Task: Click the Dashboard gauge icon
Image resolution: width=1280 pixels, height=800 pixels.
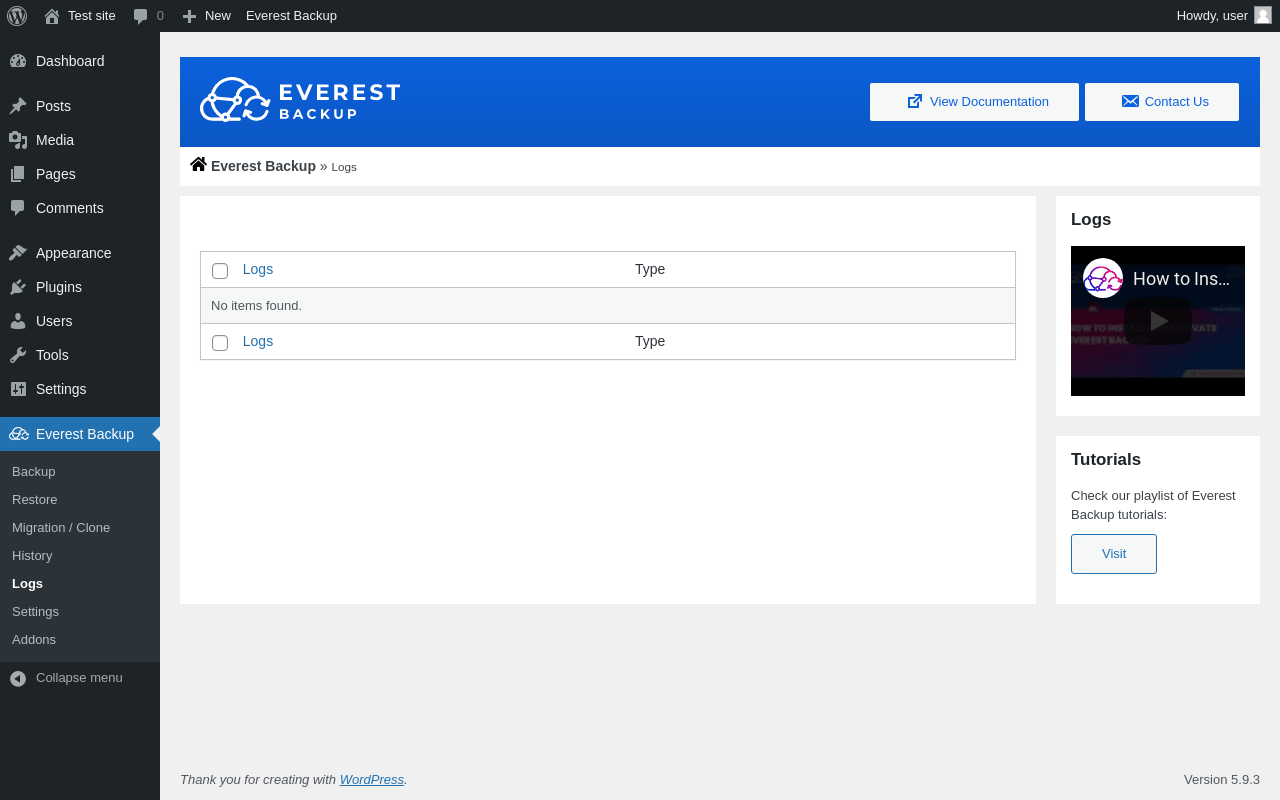Action: pyautogui.click(x=18, y=61)
